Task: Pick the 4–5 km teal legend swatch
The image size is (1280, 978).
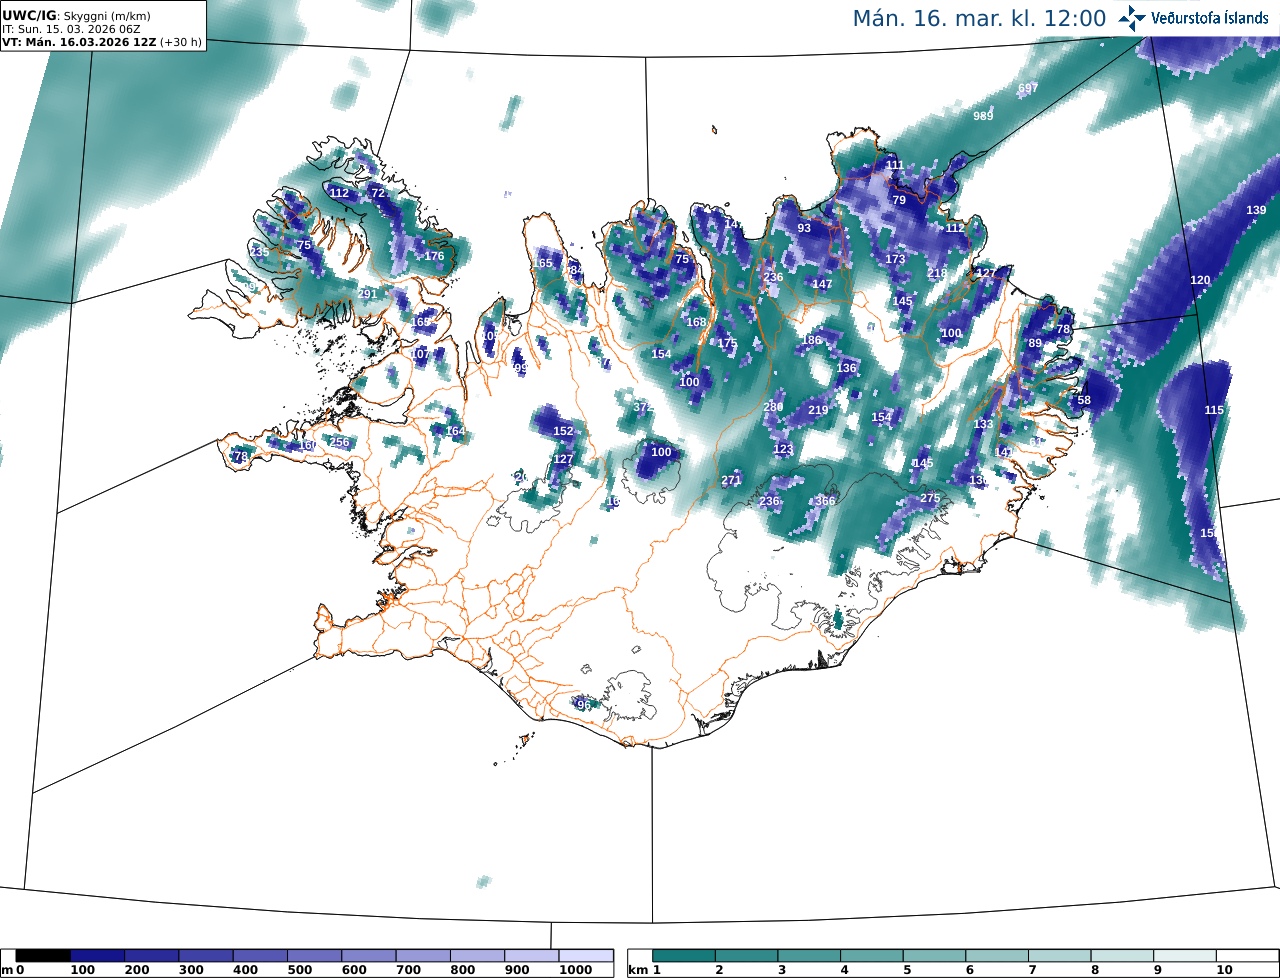Action: [872, 956]
